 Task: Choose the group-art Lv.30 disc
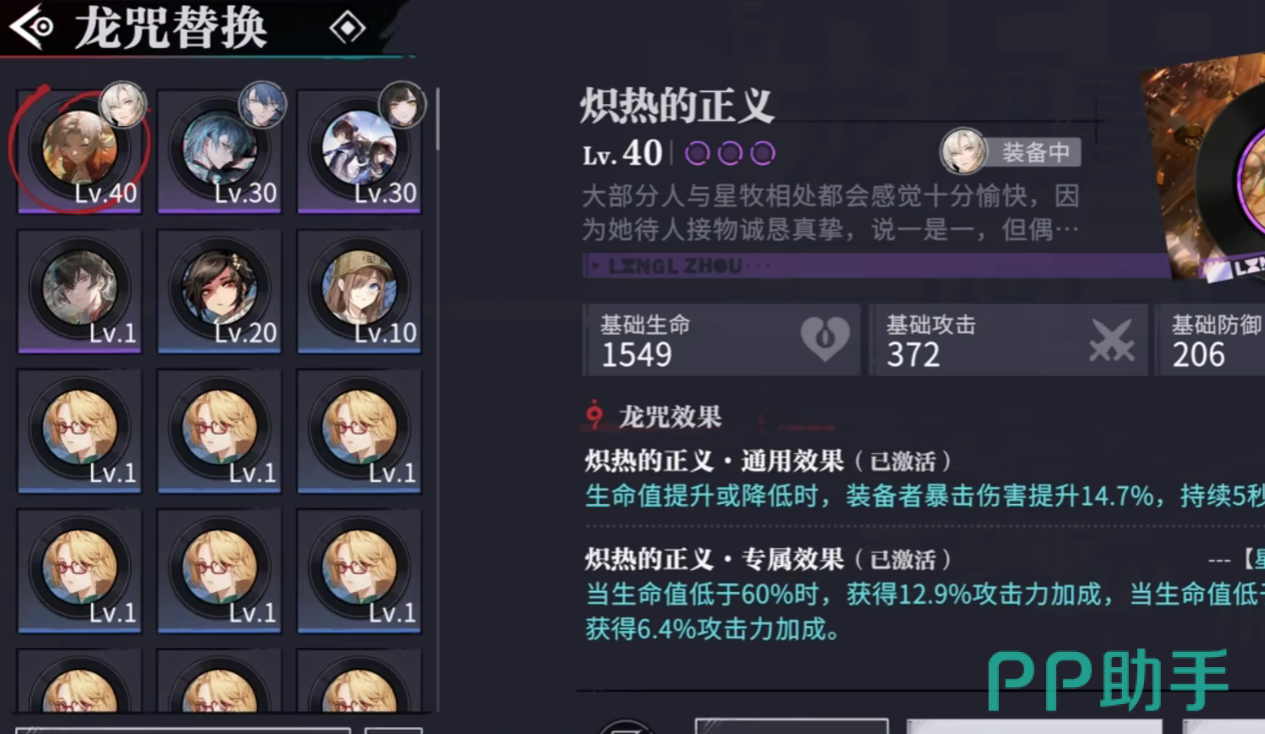360,152
